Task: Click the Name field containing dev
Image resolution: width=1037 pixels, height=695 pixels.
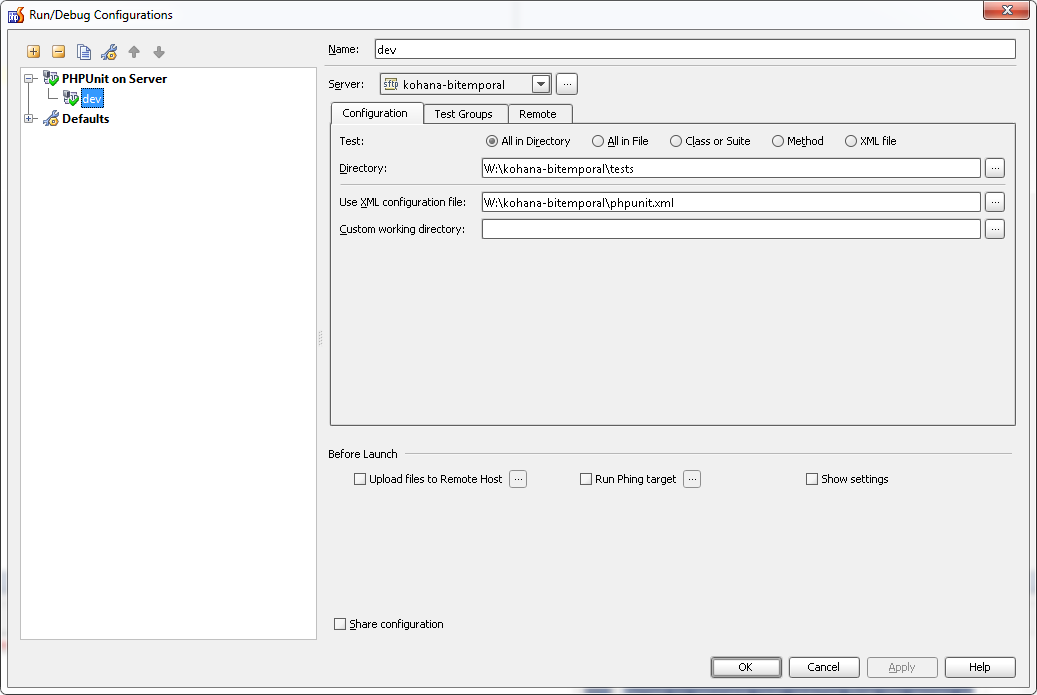Action: pyautogui.click(x=694, y=49)
